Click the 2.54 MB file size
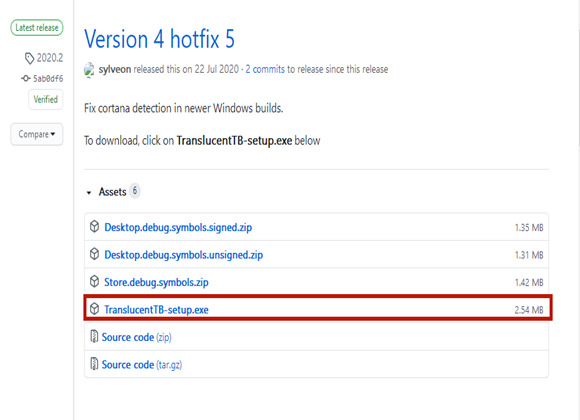 [x=529, y=310]
